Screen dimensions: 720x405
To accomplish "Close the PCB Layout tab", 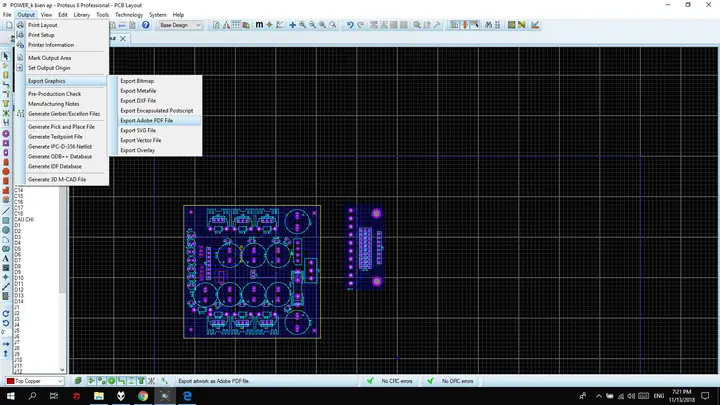I will click(x=123, y=39).
